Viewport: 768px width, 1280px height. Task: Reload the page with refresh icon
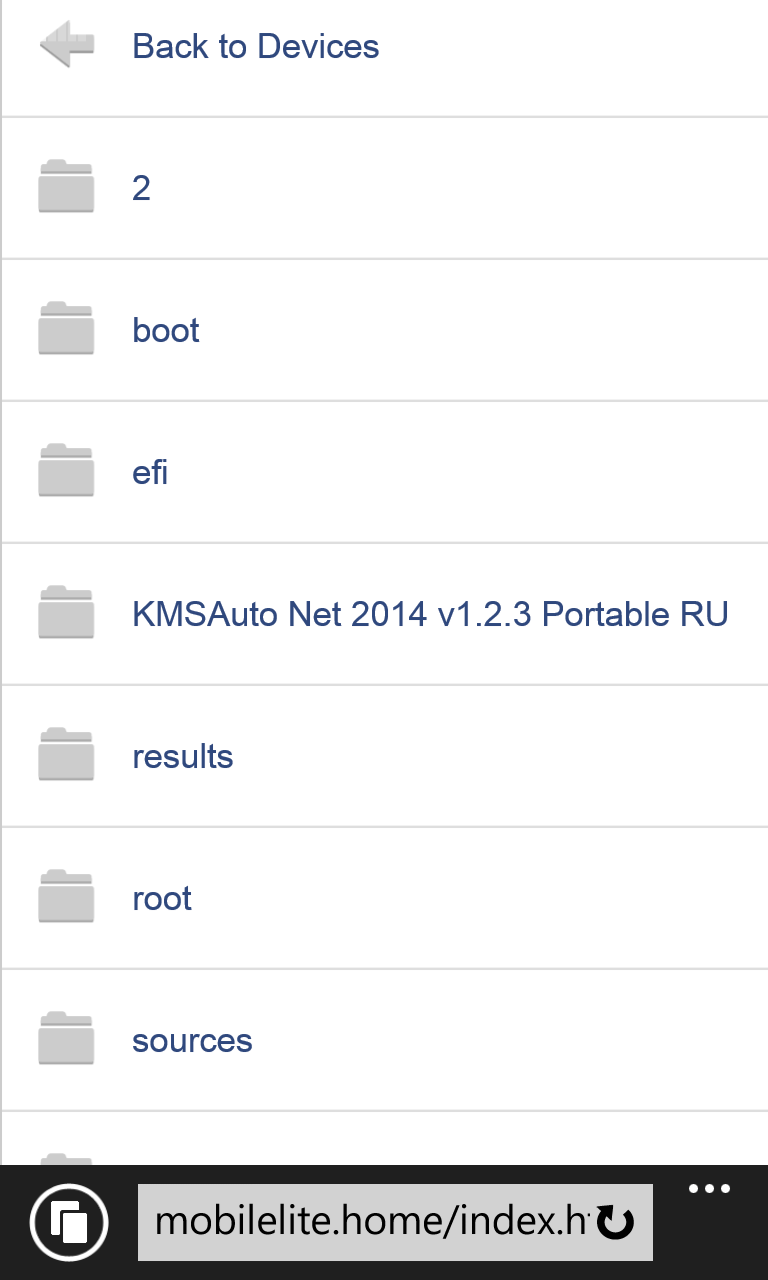(616, 1222)
